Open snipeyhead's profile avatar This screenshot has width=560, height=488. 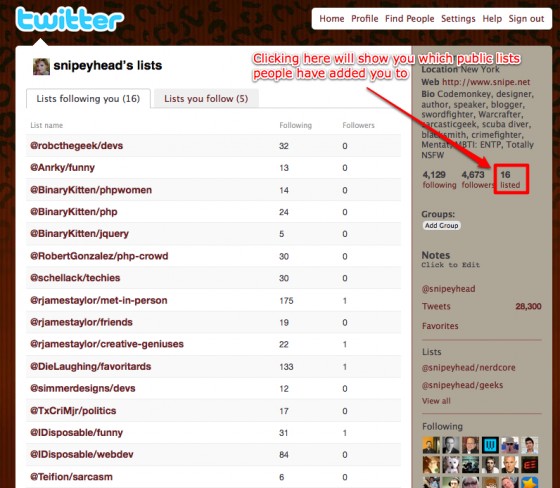click(41, 66)
